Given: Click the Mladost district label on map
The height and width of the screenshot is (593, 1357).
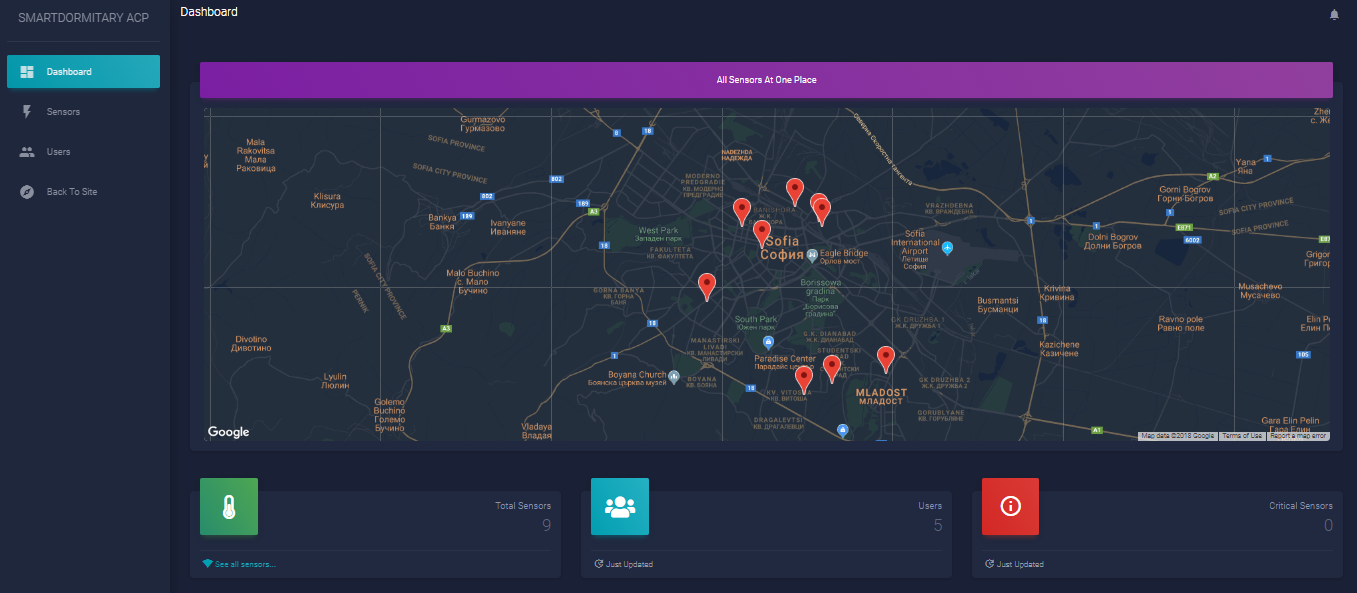Looking at the screenshot, I should (881, 396).
